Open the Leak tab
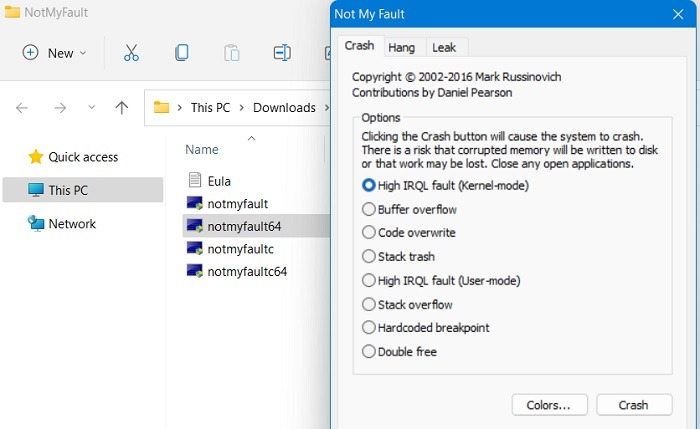This screenshot has height=429, width=700. [443, 47]
